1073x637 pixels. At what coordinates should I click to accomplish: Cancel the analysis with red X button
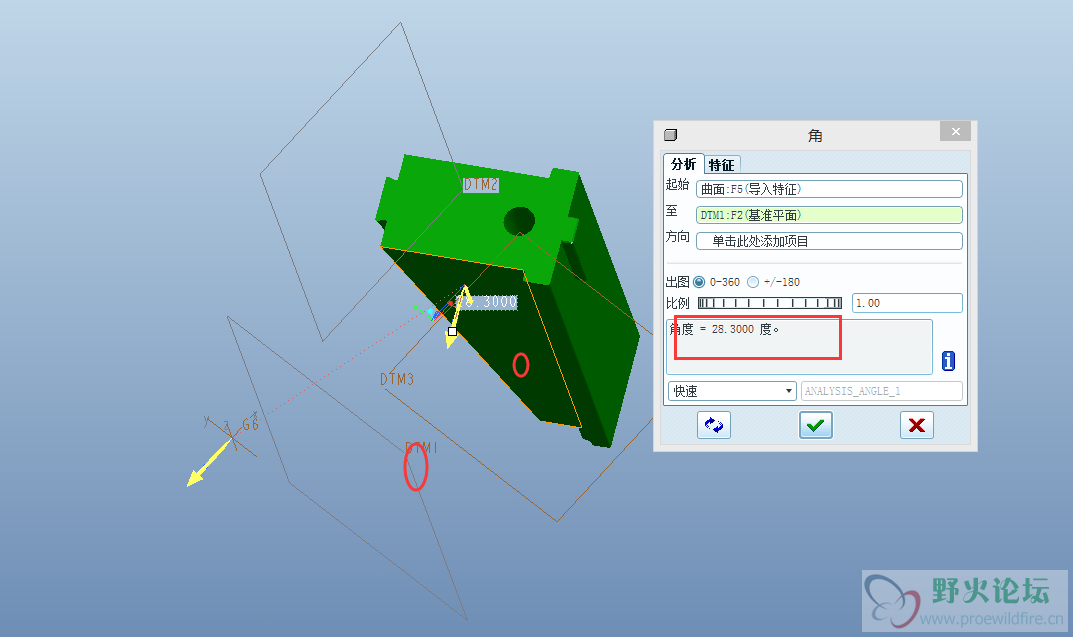click(916, 425)
